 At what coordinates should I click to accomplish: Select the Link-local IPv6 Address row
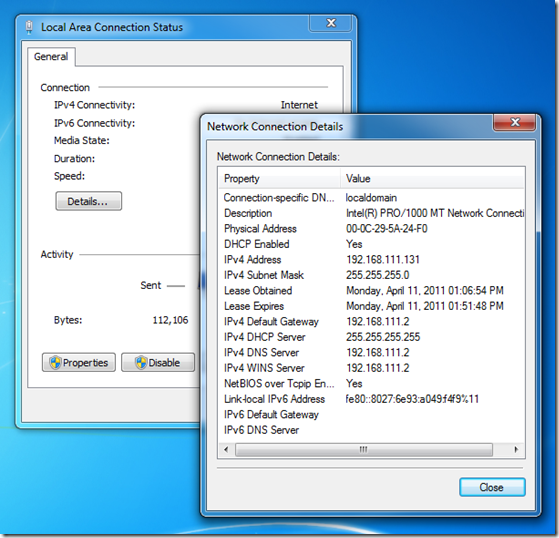371,399
